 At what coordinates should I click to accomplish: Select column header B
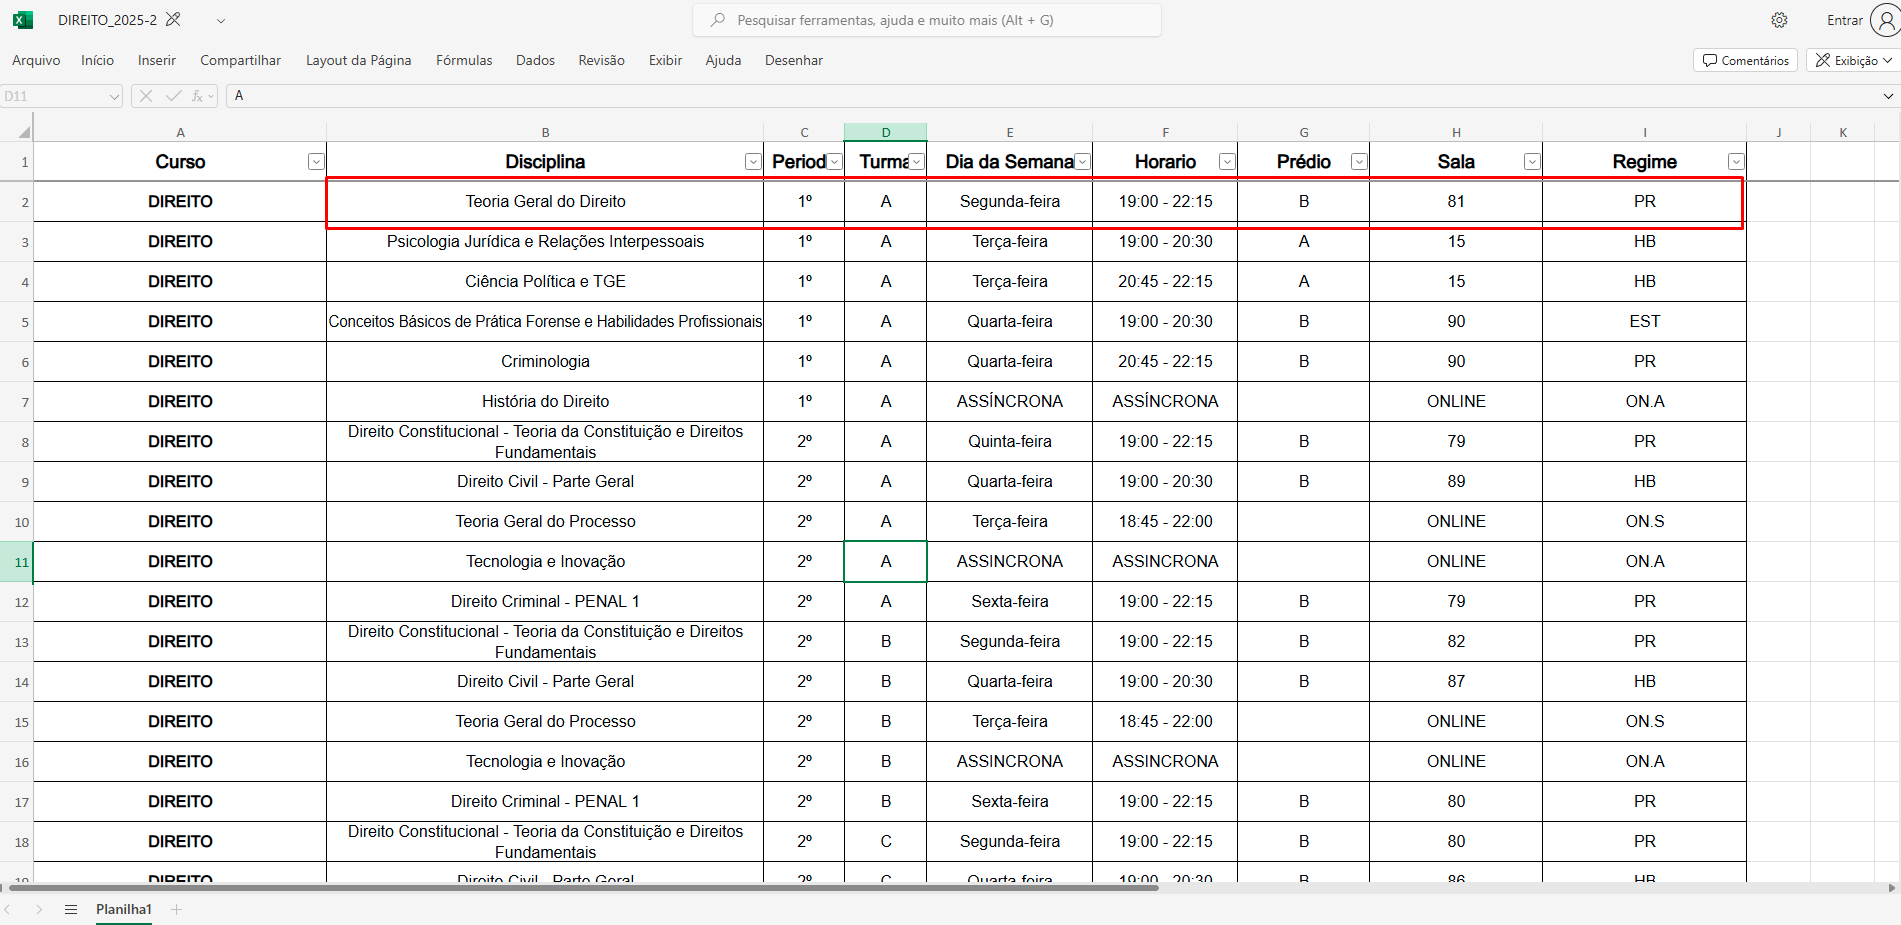click(545, 132)
